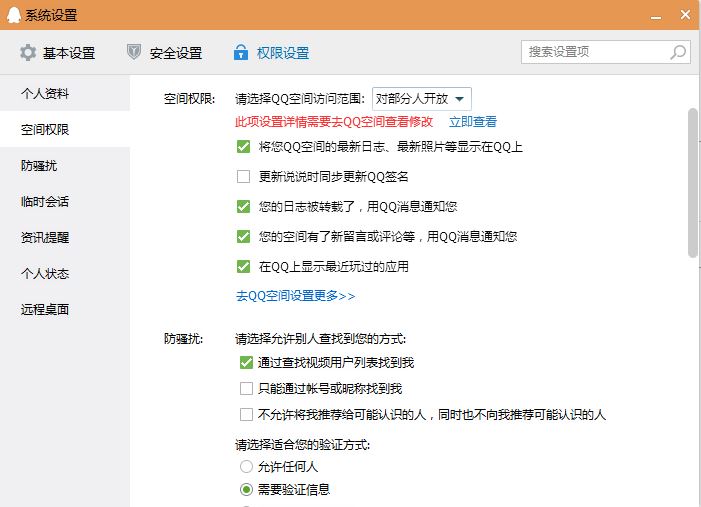
Task: Close the 系统设置 window
Action: click(x=685, y=15)
